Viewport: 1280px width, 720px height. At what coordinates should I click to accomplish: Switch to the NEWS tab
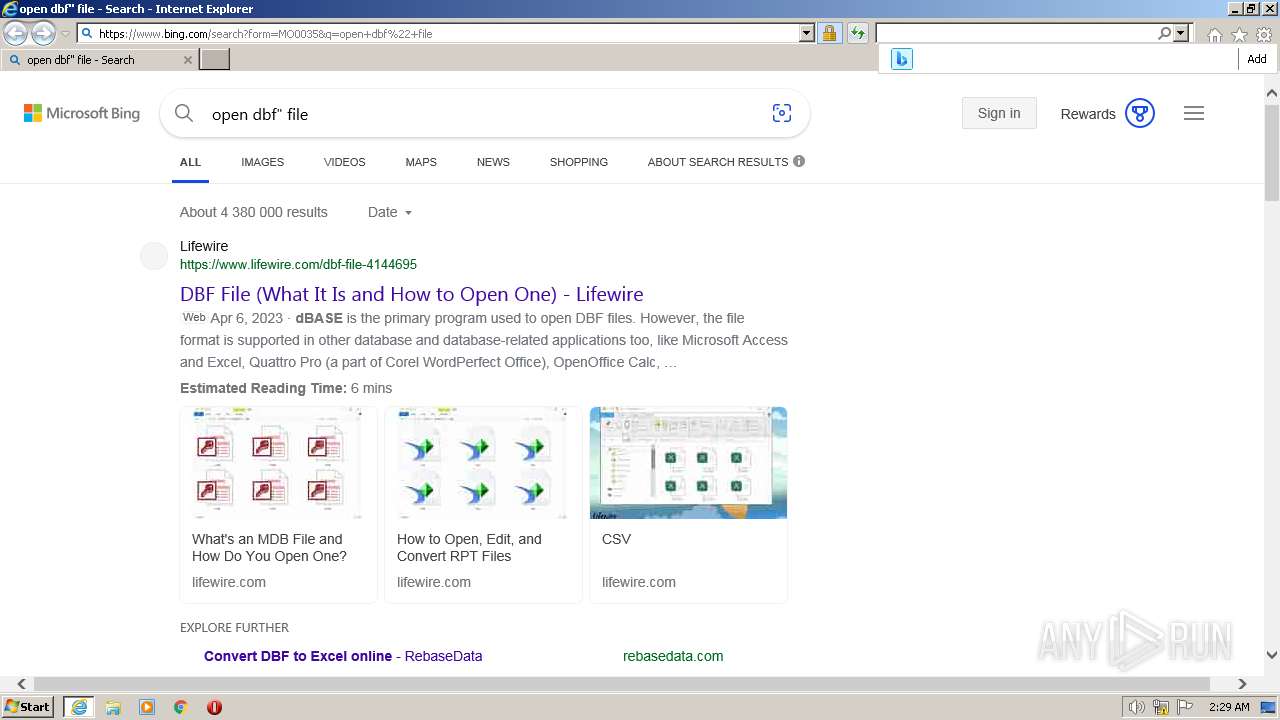point(493,162)
